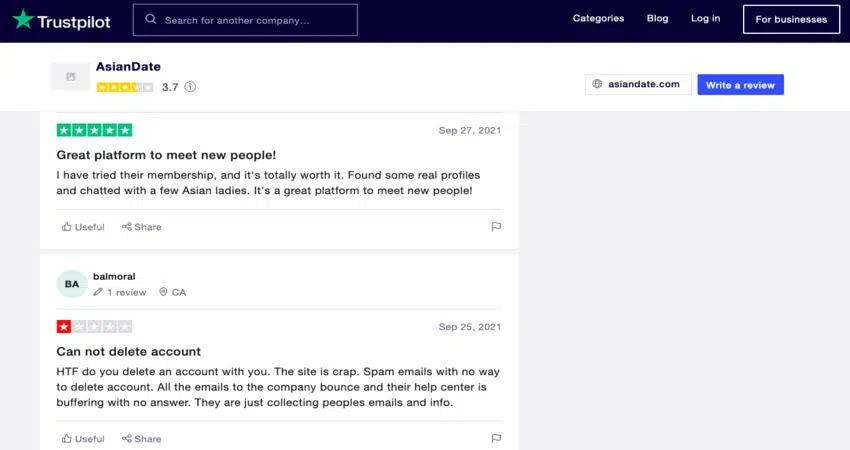Visit asiandate.com website link
This screenshot has width=850, height=450.
pos(637,85)
